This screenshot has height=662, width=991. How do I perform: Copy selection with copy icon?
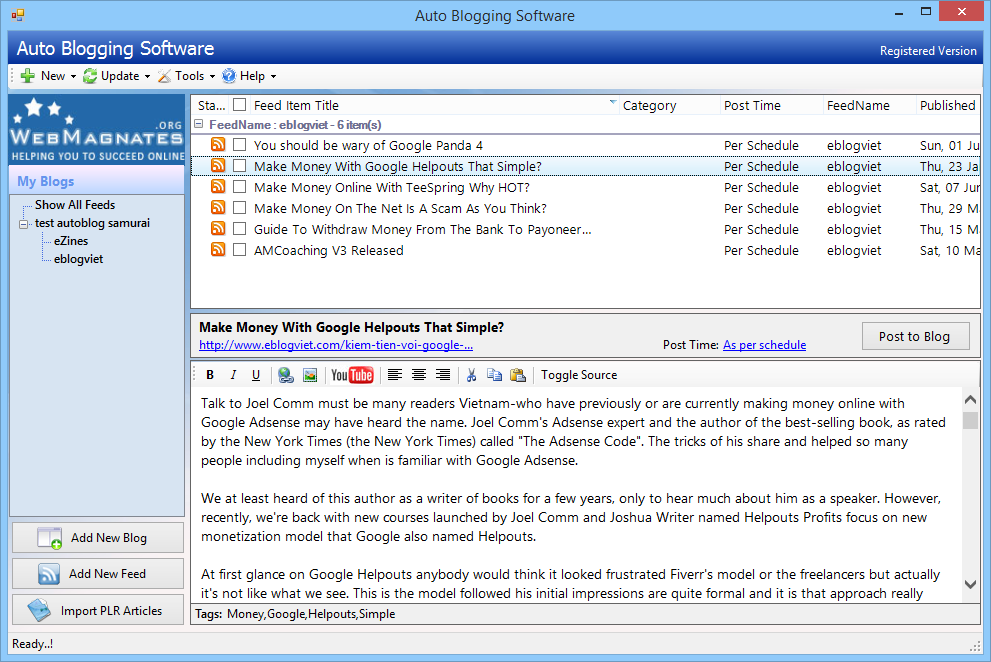[x=494, y=375]
